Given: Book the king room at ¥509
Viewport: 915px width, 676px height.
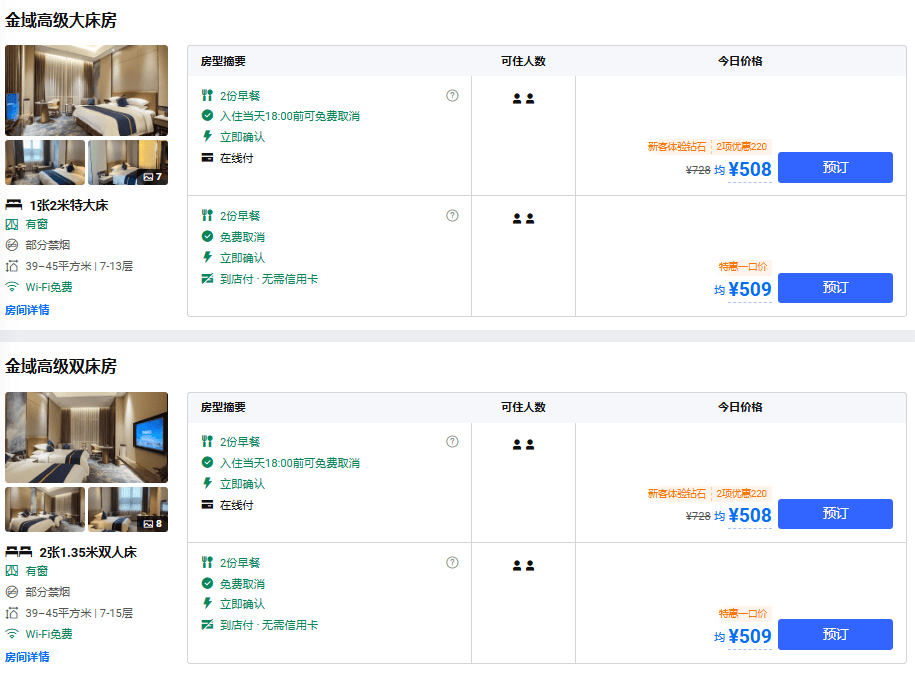Looking at the screenshot, I should 835,288.
